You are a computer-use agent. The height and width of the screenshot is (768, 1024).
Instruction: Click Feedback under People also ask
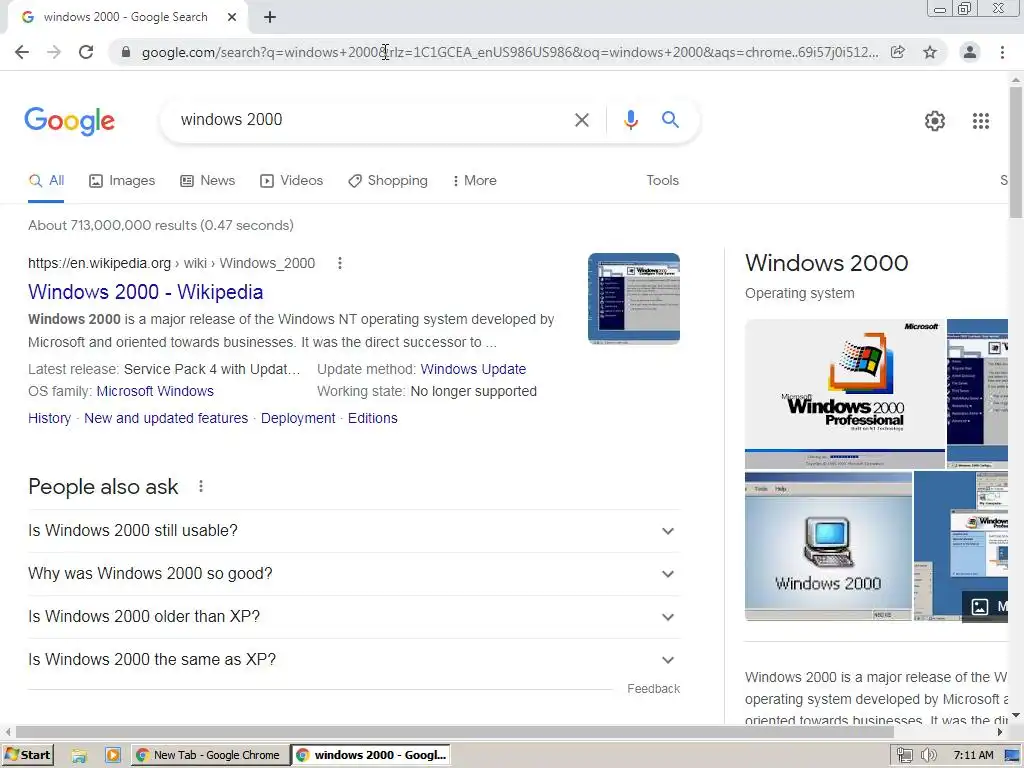click(653, 689)
